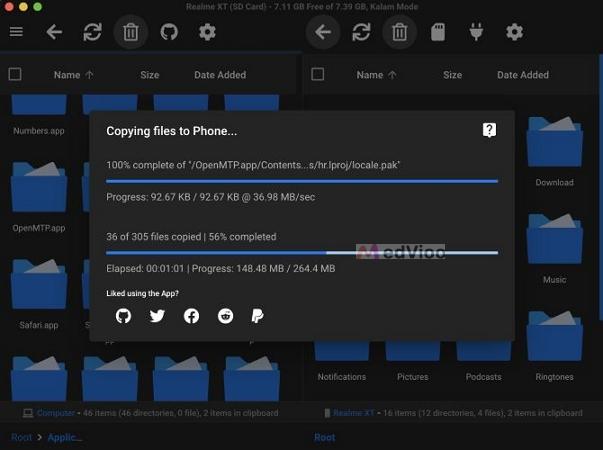Share on Reddit from the copy dialog
Screen dimensions: 603x450
pyautogui.click(x=225, y=316)
